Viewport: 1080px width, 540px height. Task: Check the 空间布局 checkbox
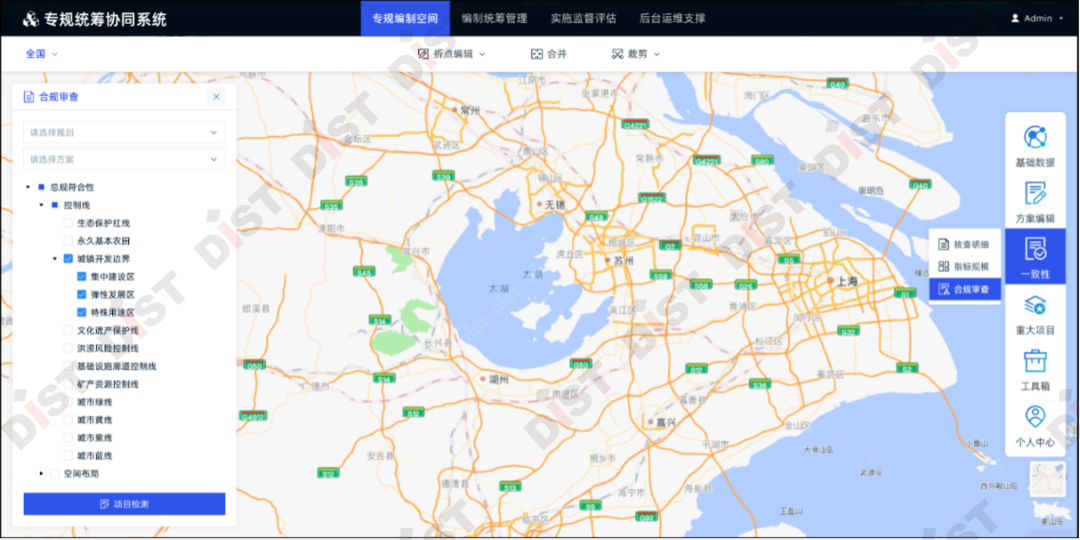point(54,473)
